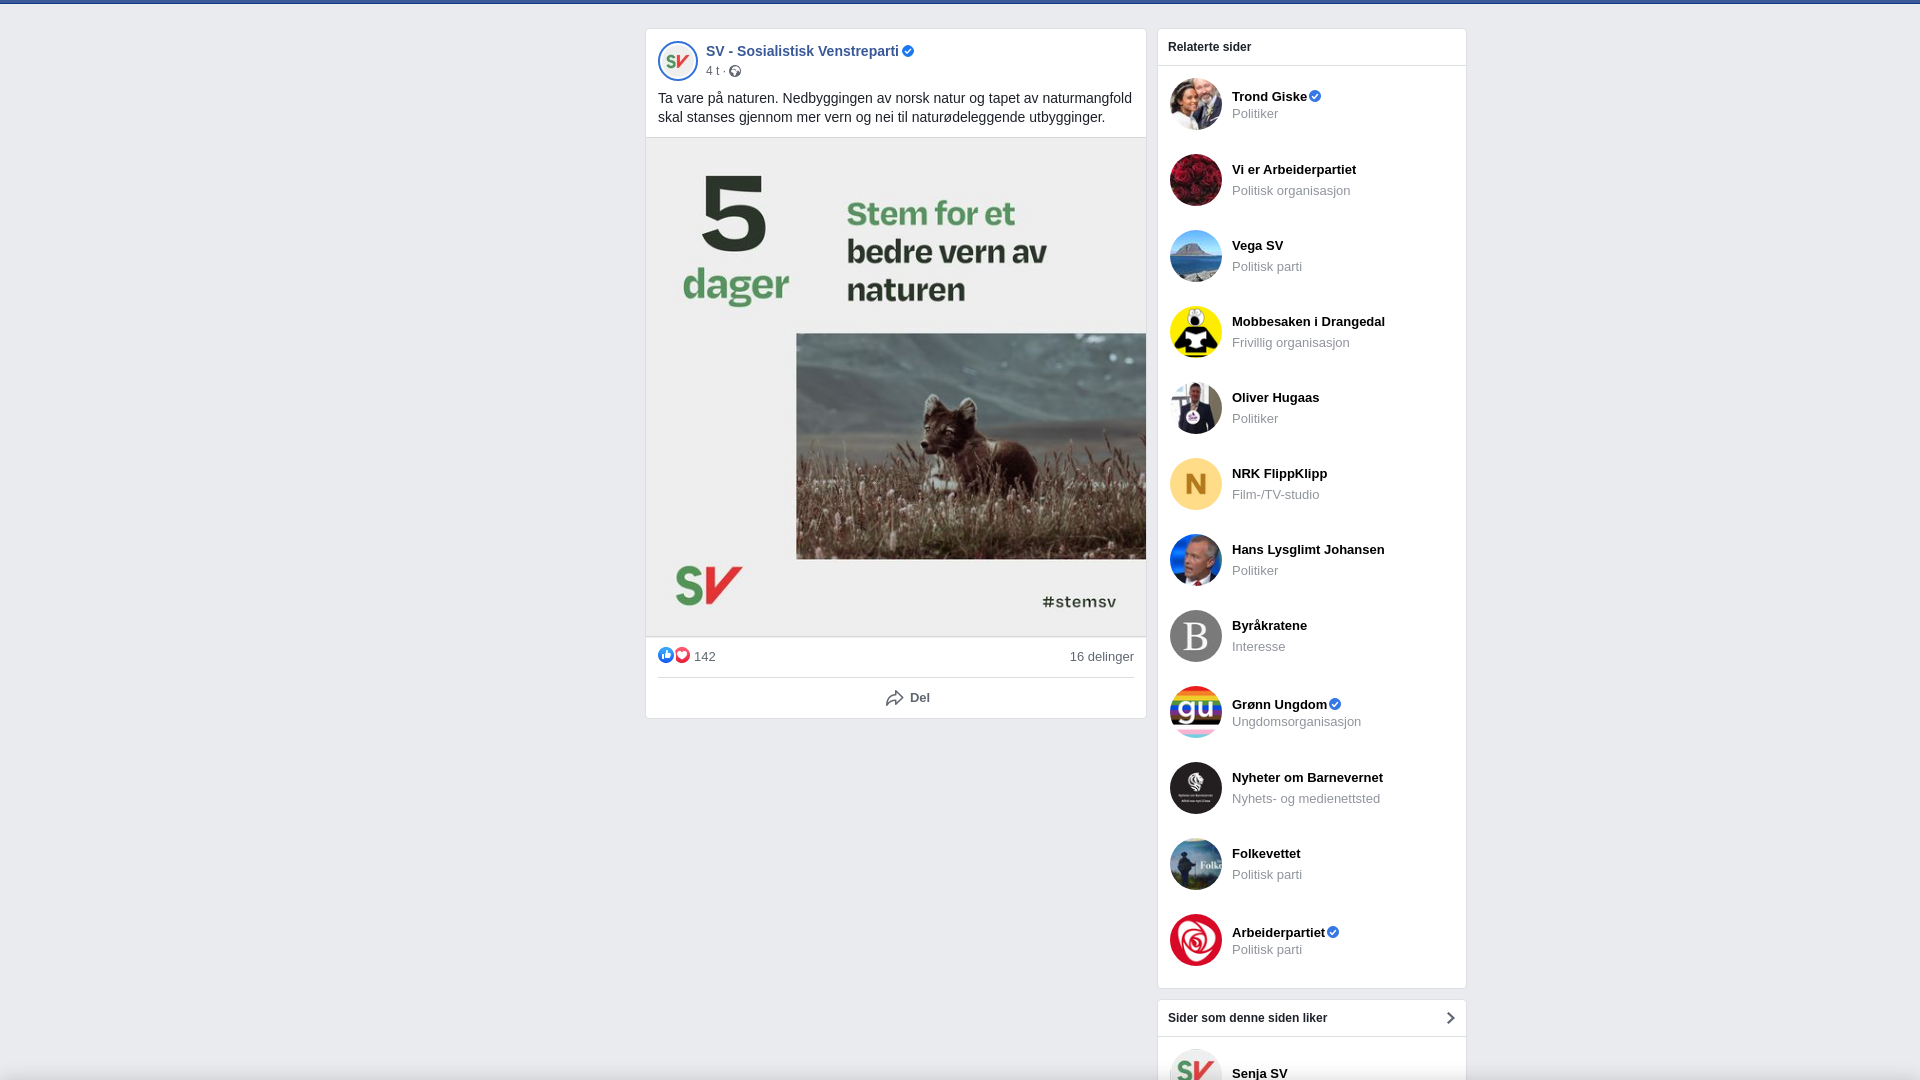Image resolution: width=1920 pixels, height=1080 pixels.
Task: Open Hans Lysglimt Johansen page link
Action: (x=1308, y=550)
